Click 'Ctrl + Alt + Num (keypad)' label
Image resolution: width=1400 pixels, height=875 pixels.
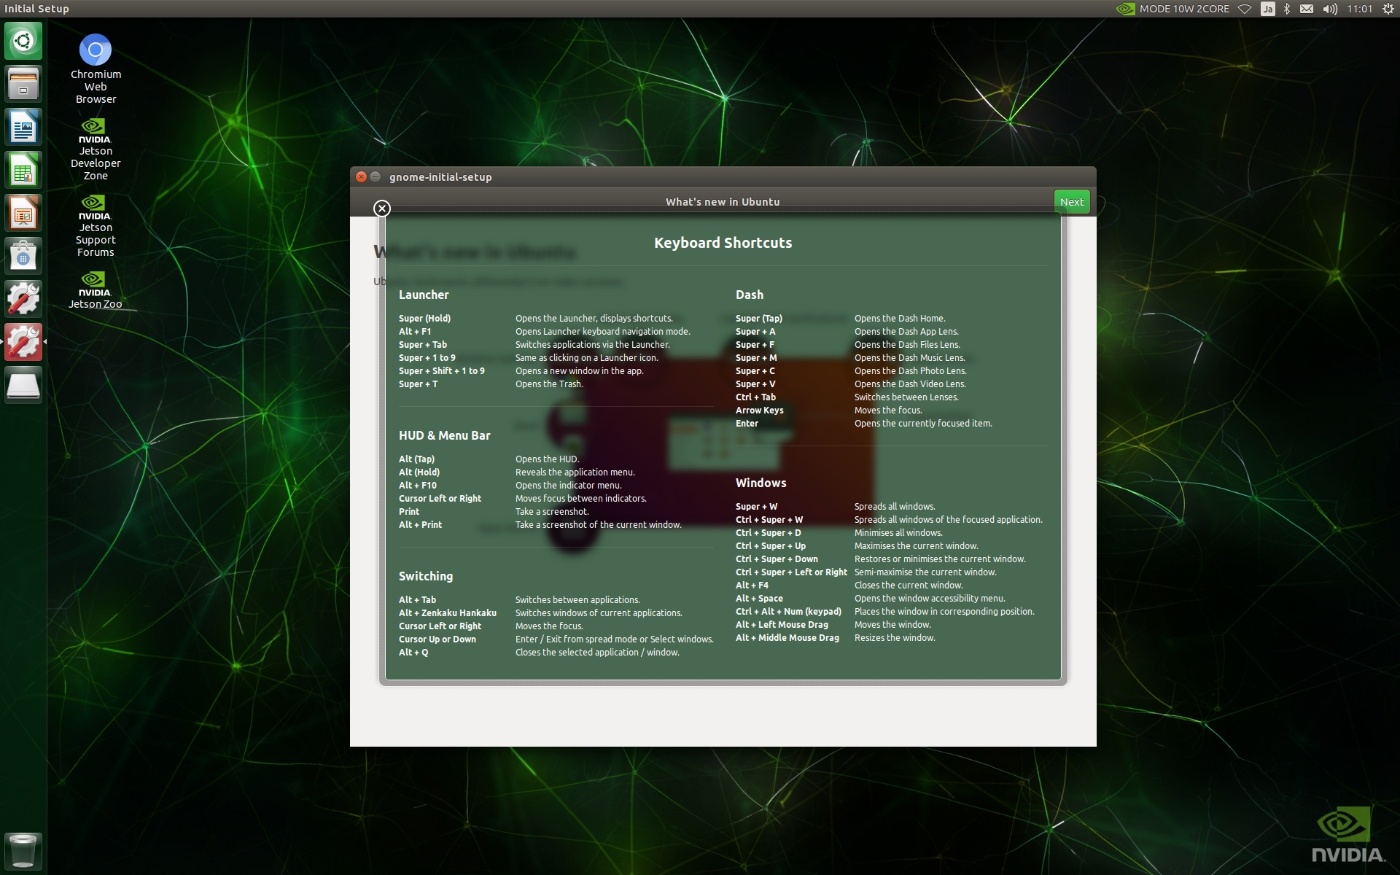point(788,612)
